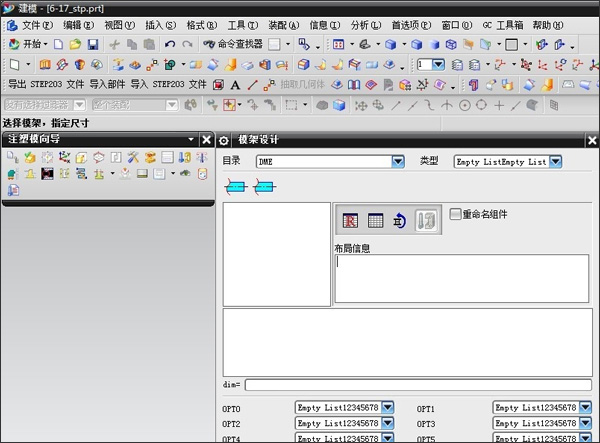Select the first cyan mold base icon

[x=234, y=185]
